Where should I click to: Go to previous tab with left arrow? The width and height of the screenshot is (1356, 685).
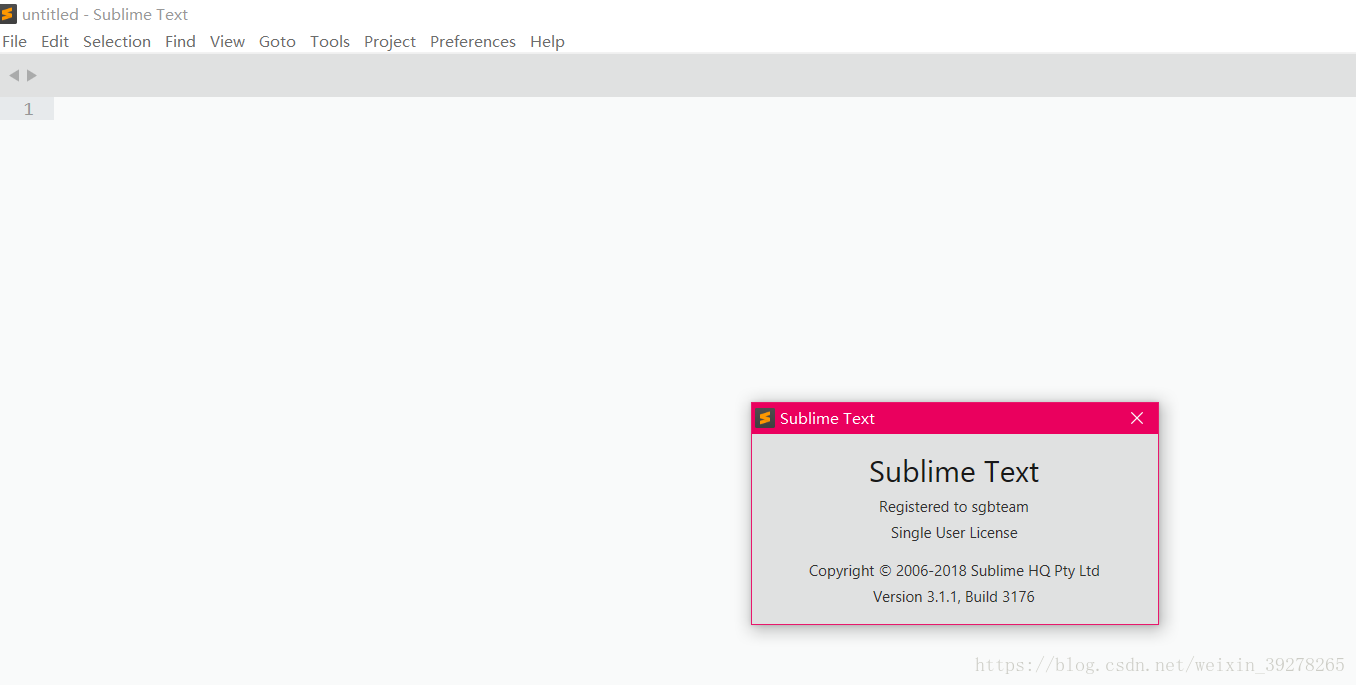point(14,75)
